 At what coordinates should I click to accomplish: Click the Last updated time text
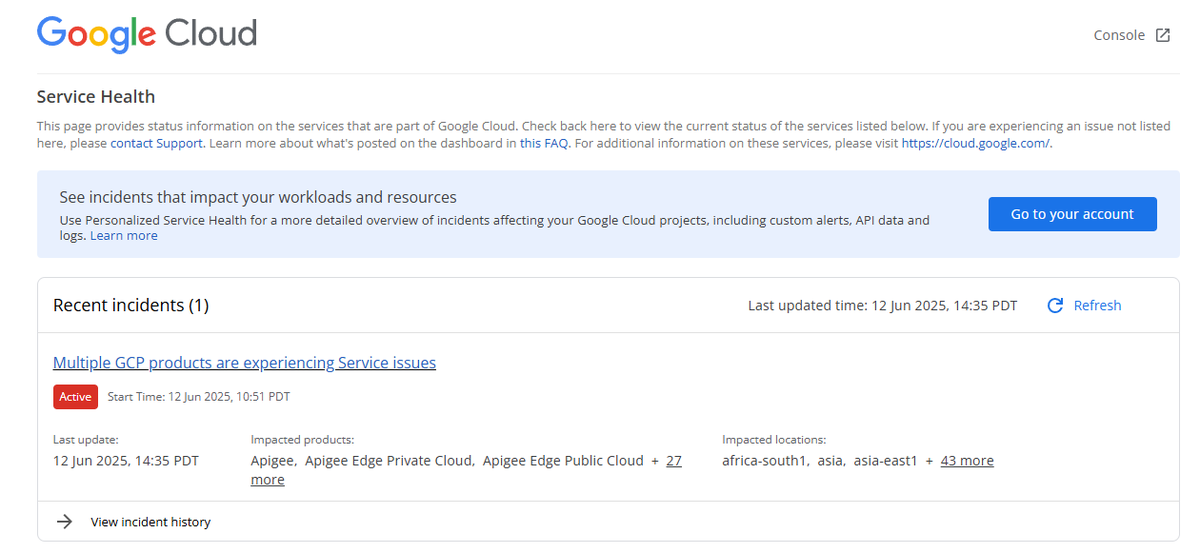point(883,305)
